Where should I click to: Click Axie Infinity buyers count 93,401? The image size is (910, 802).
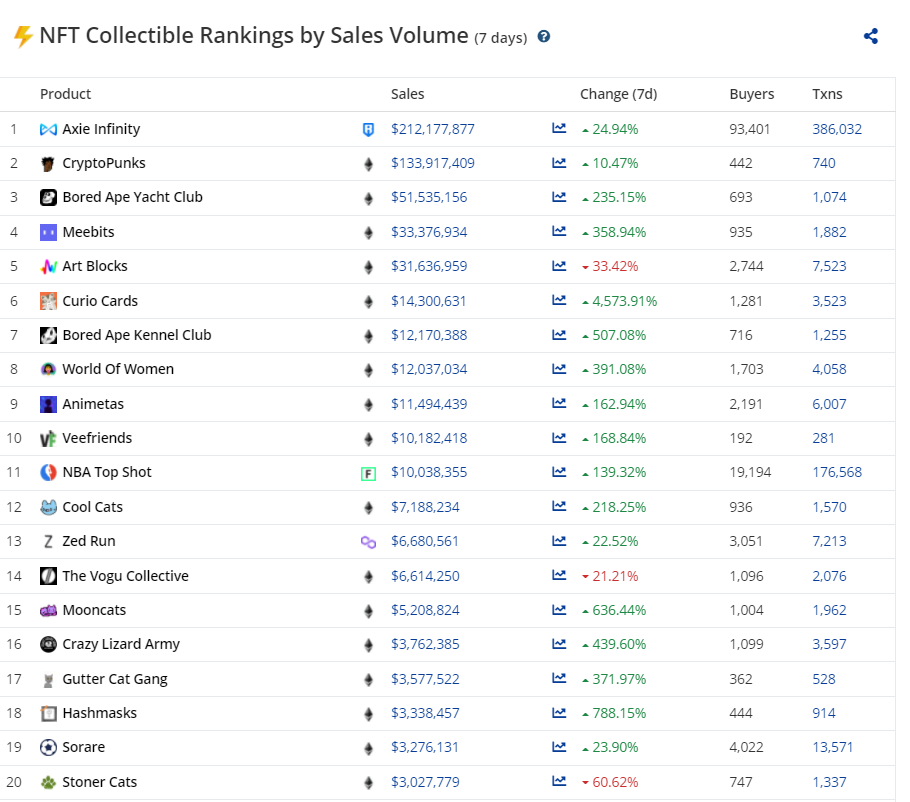[749, 129]
